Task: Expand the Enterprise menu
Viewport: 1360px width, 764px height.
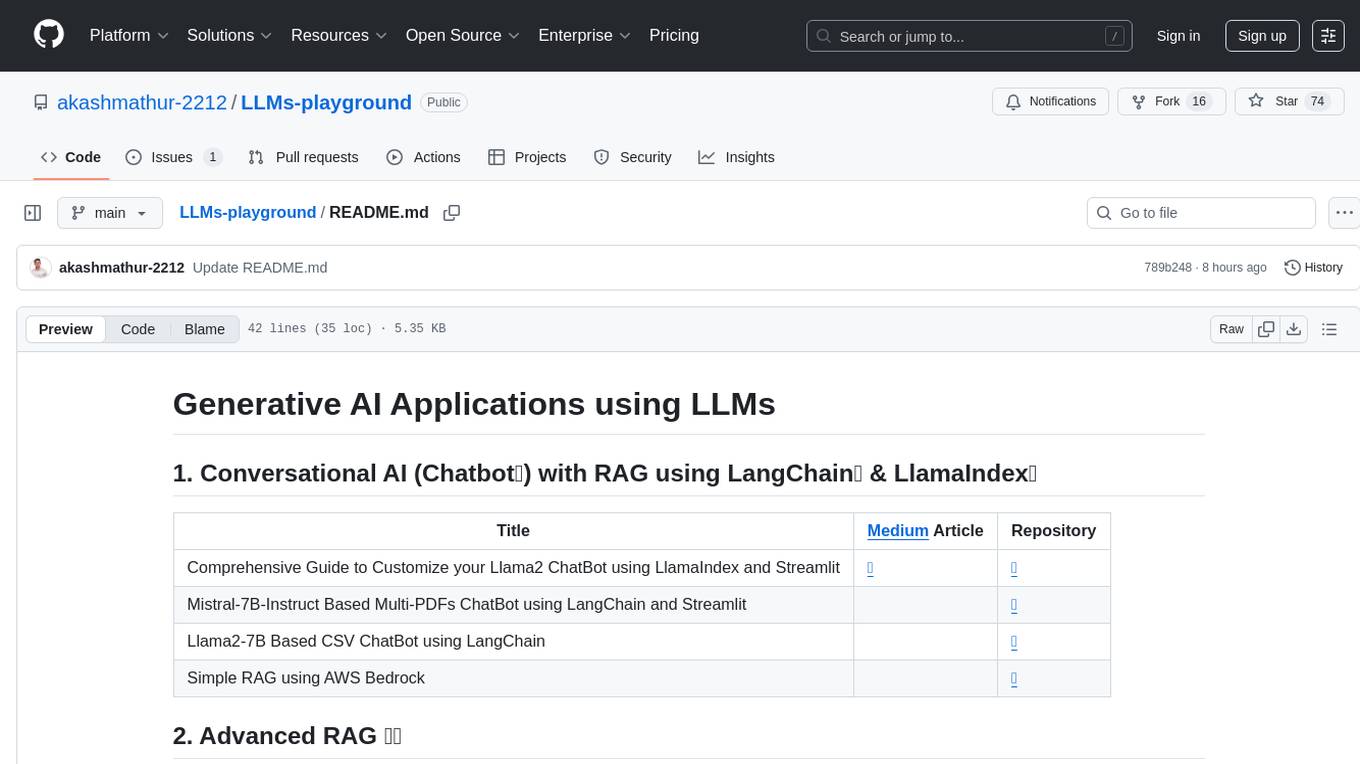Action: pos(585,35)
